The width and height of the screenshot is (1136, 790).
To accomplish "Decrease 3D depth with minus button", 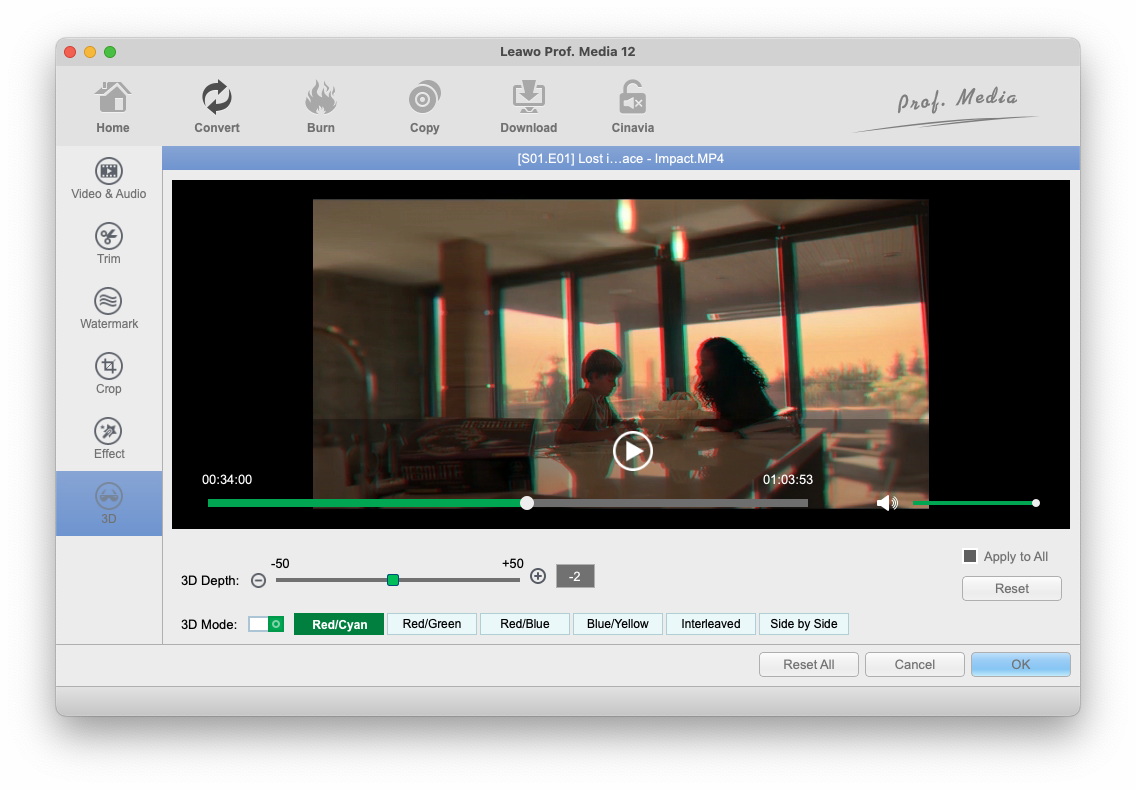I will [259, 580].
